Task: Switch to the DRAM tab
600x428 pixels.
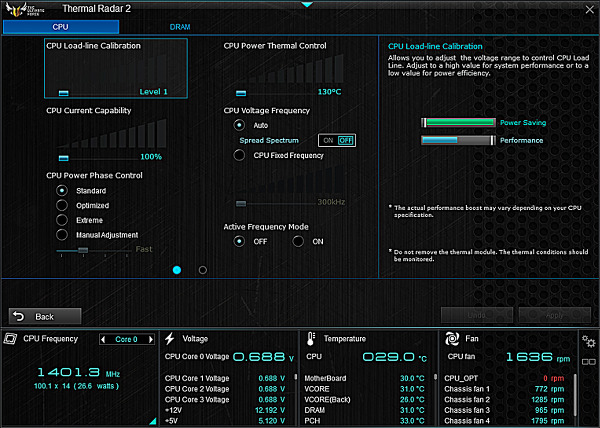Action: (180, 27)
